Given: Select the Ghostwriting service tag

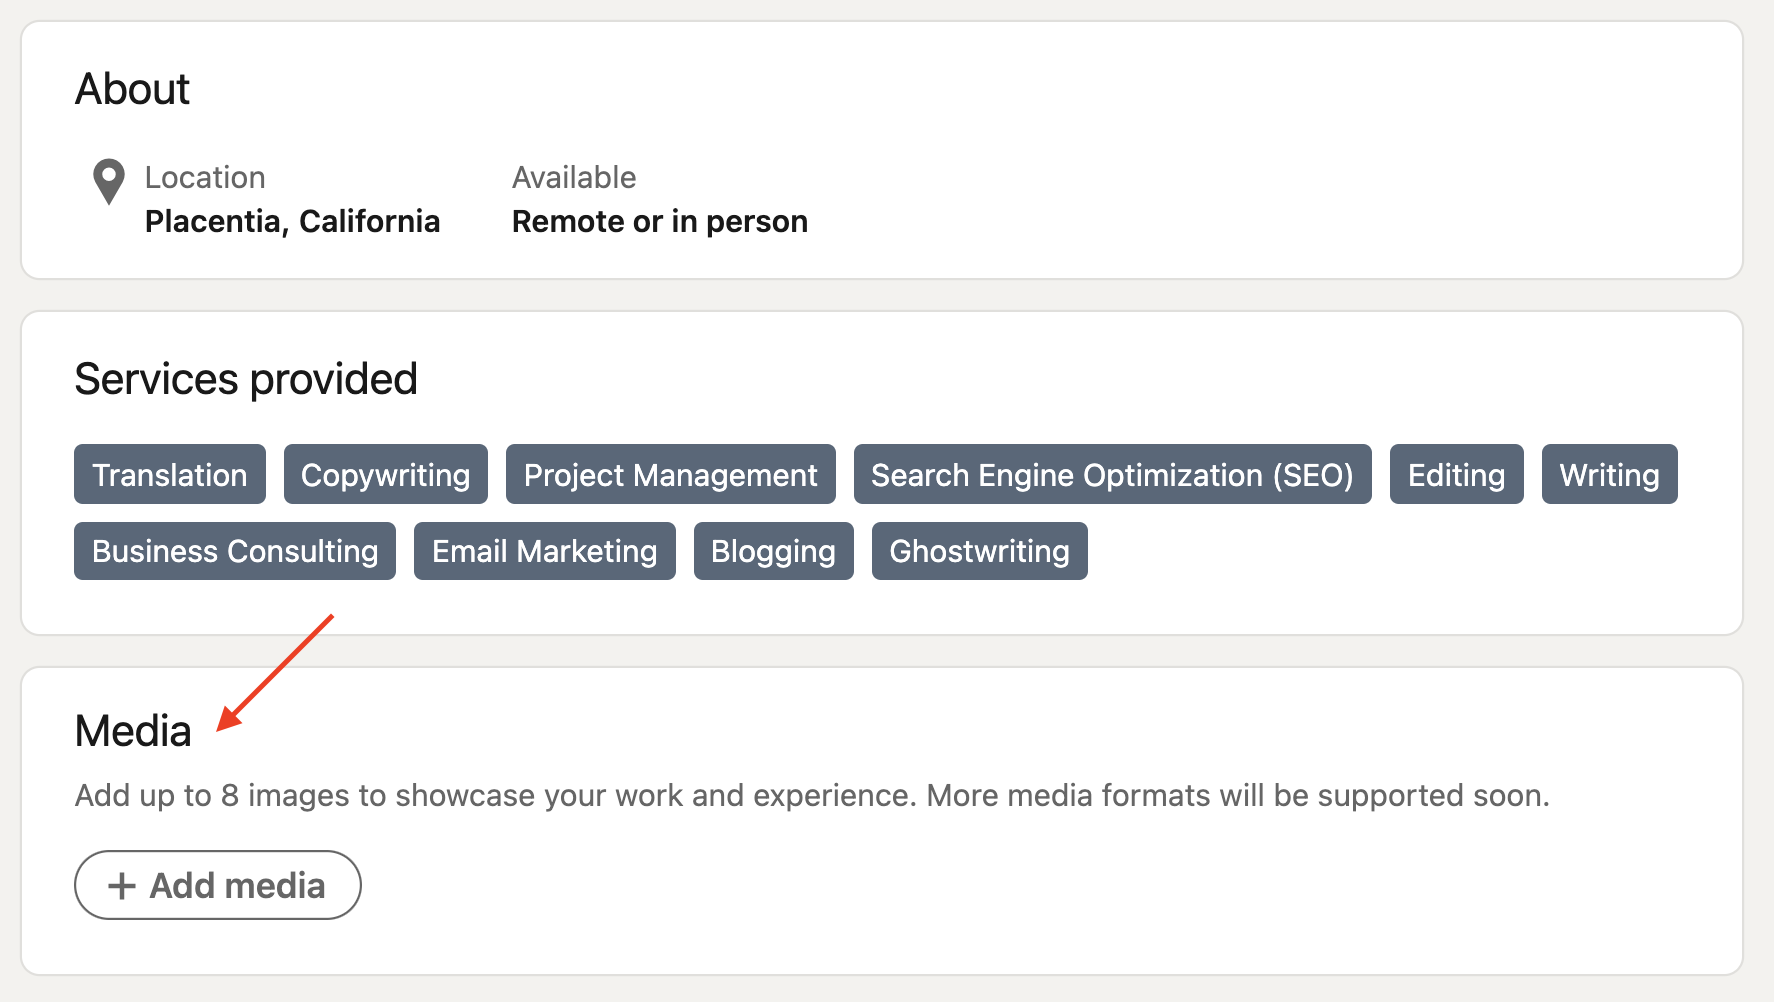Looking at the screenshot, I should (x=979, y=551).
